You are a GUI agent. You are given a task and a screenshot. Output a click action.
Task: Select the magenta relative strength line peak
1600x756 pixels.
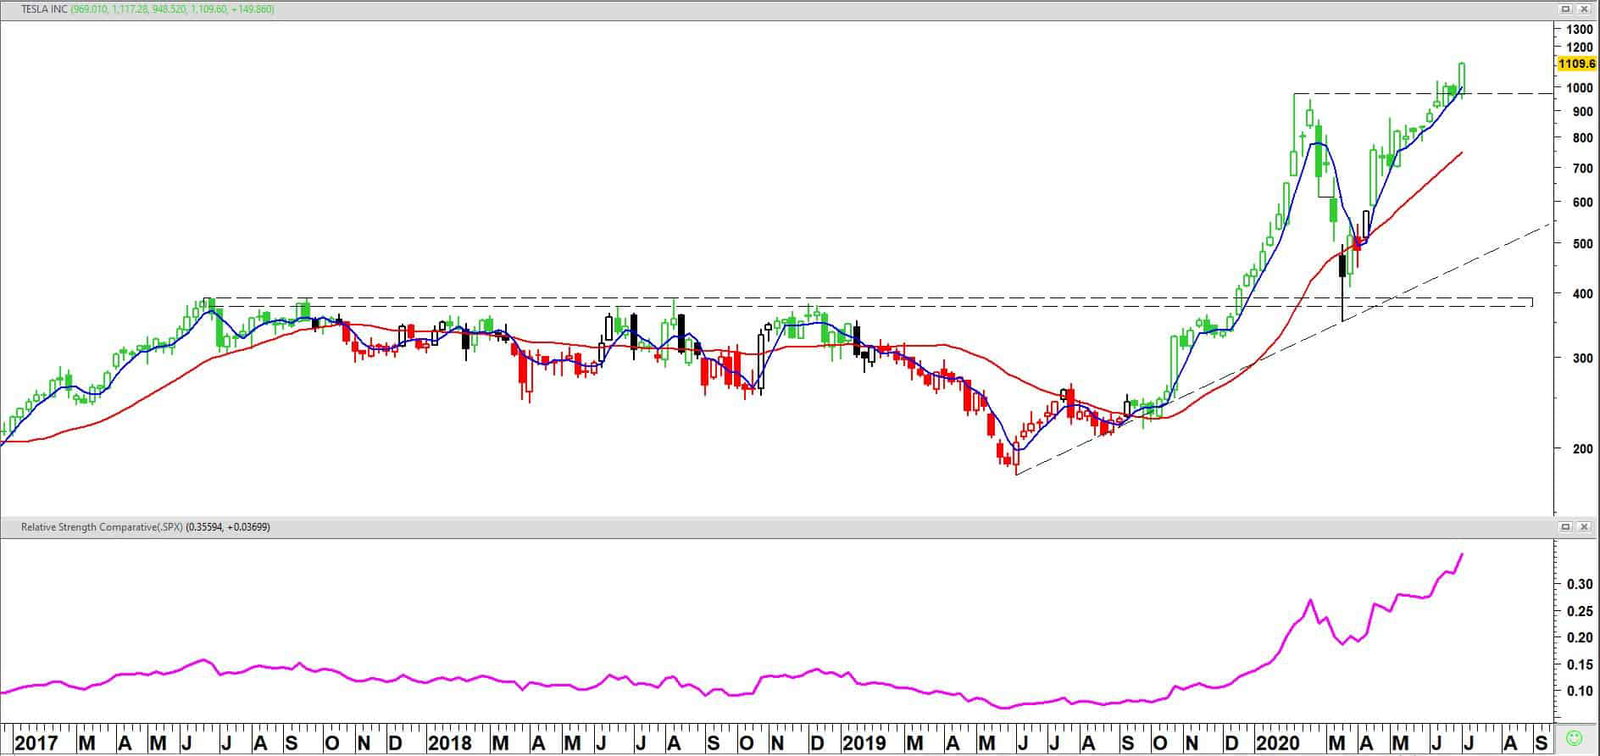1462,554
